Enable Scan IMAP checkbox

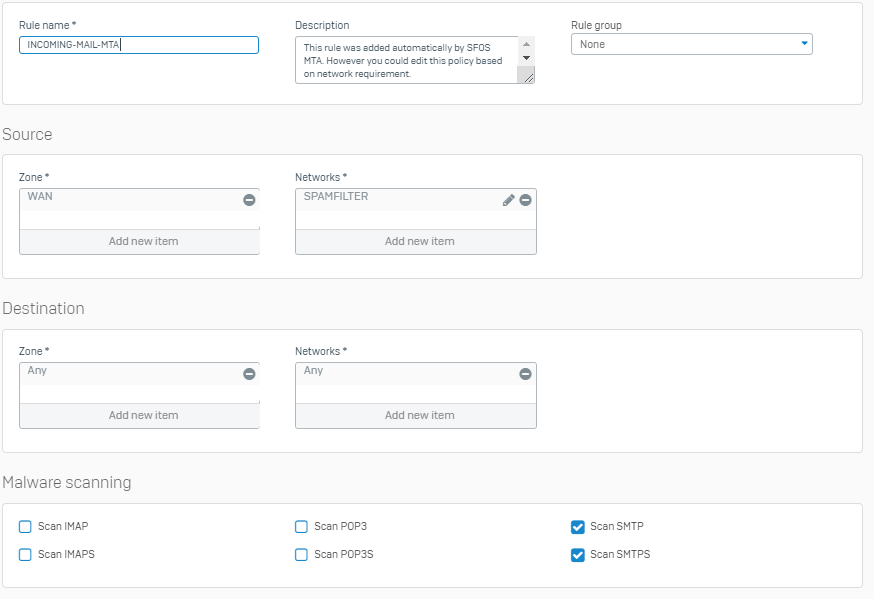26,527
